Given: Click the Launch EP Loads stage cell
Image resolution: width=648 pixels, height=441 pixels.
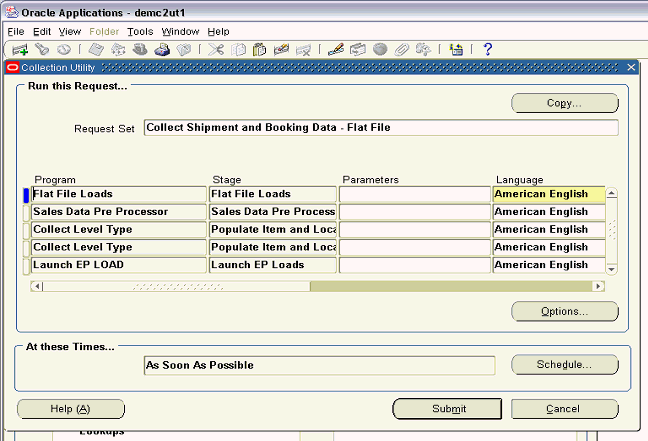Looking at the screenshot, I should (273, 265).
